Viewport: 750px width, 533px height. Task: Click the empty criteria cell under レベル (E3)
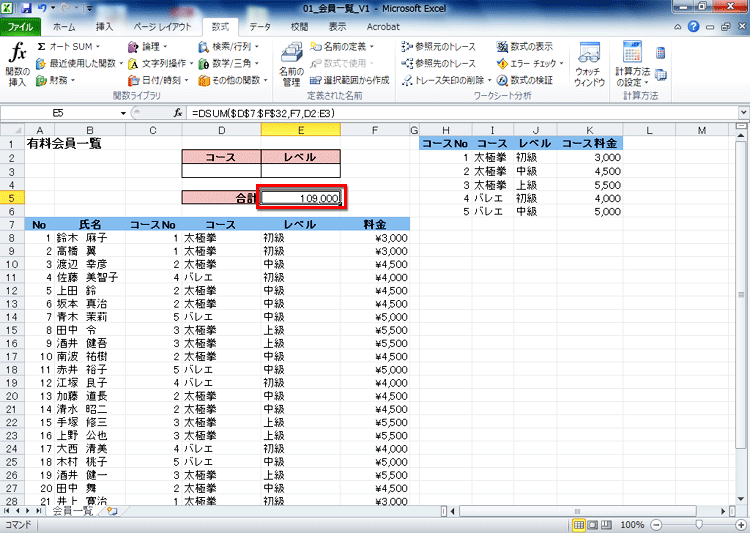(300, 171)
